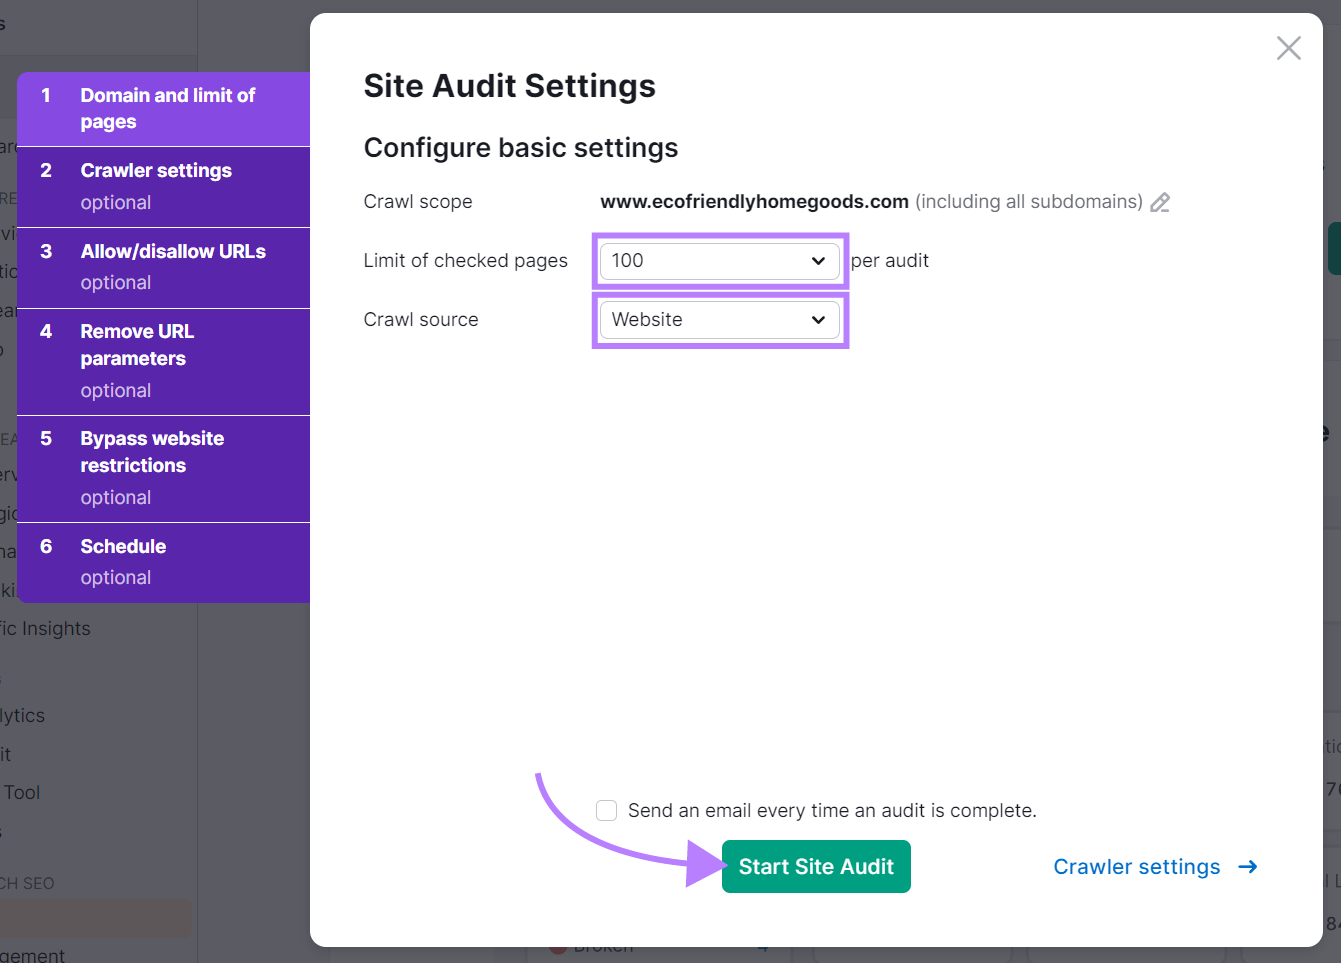Click the domain www.ecofriendlyhomegoods.com text
The image size is (1341, 963).
point(754,202)
